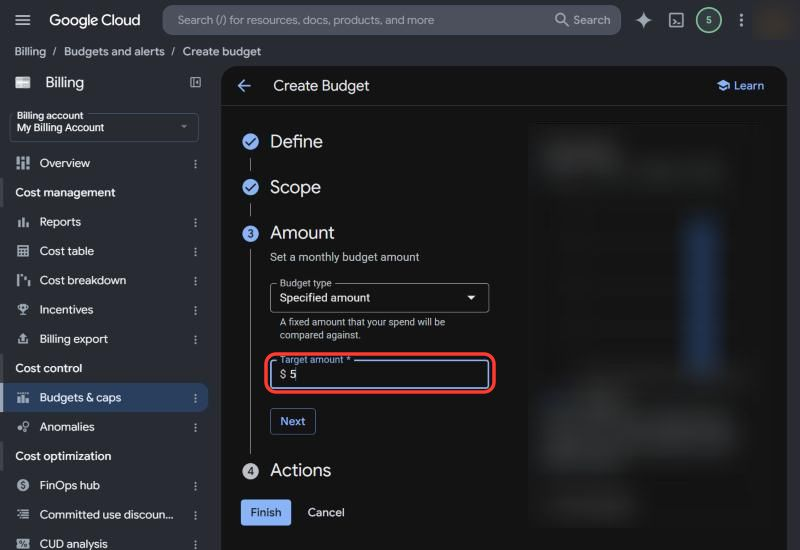Open more options next to Cost table
800x550 pixels.
[195, 252]
